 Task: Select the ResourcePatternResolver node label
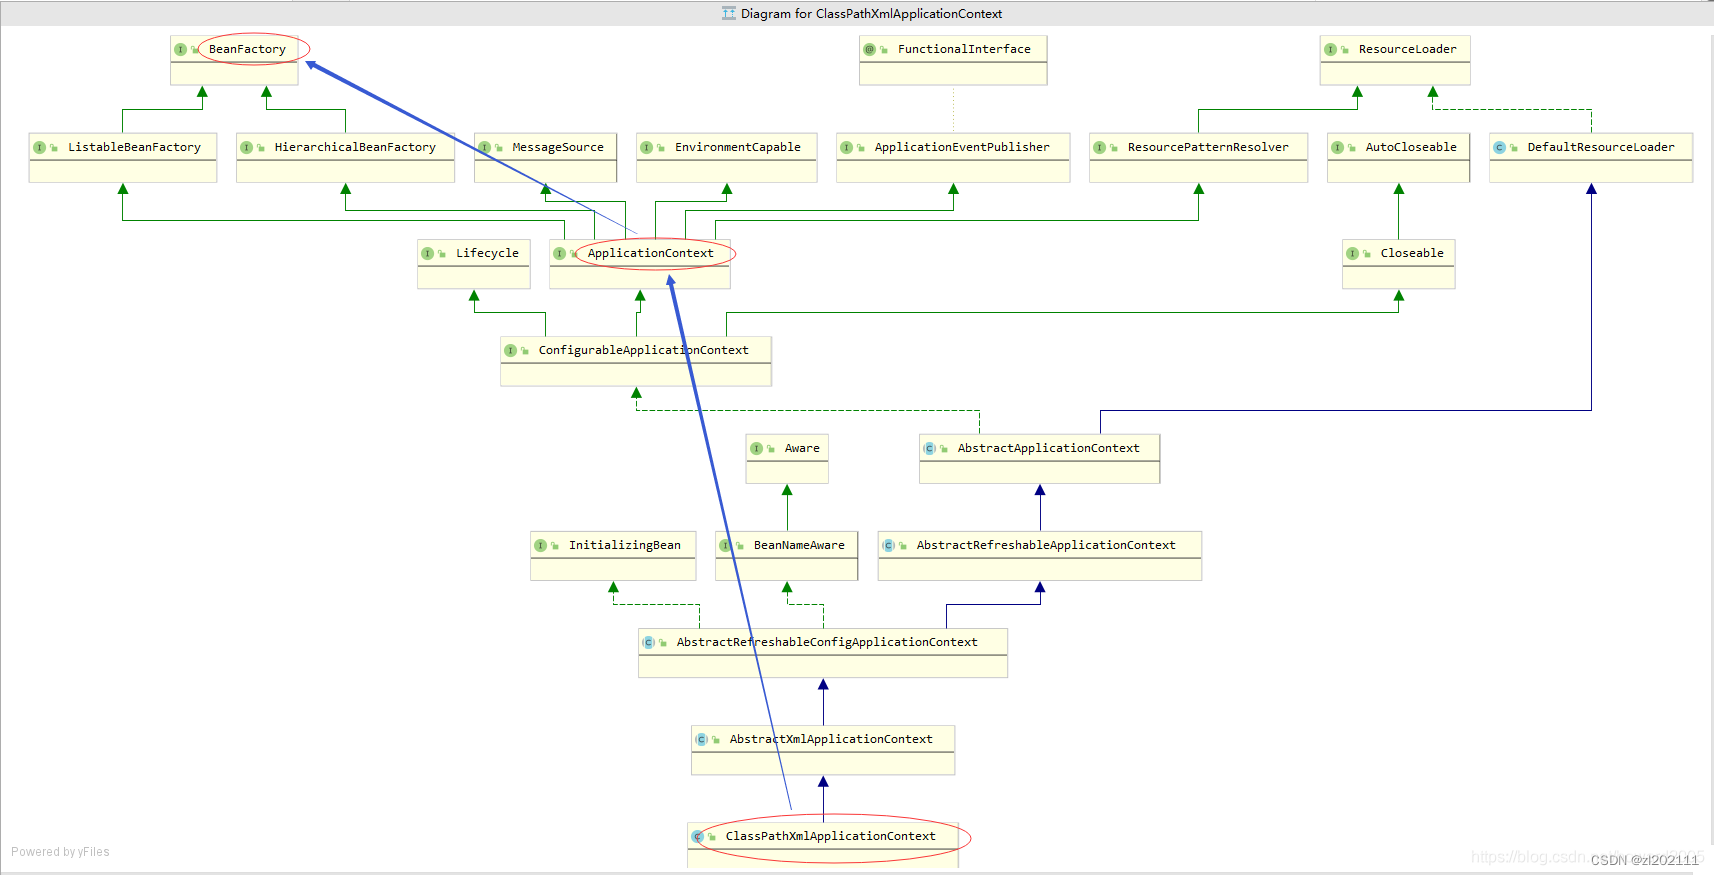click(x=1208, y=147)
